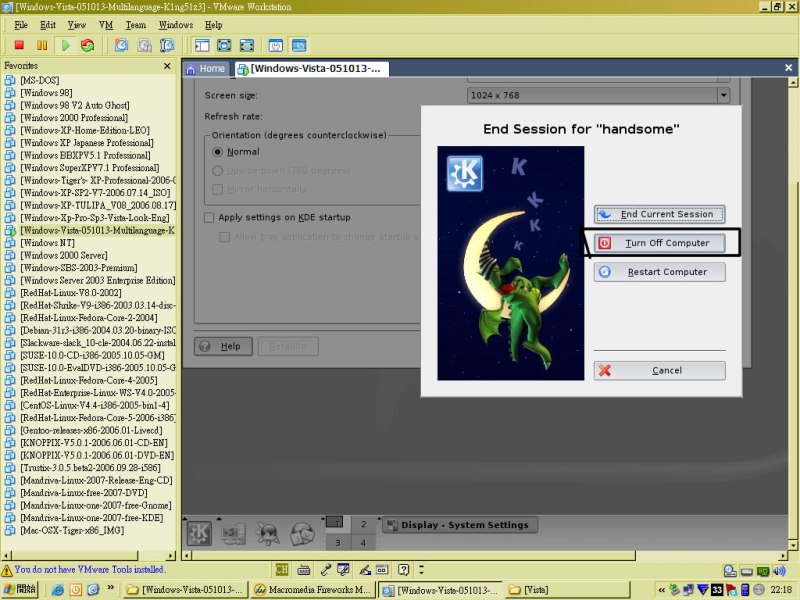Click the greyed Revert to snapshot icon
Viewport: 800px width, 600px height.
pos(144,45)
